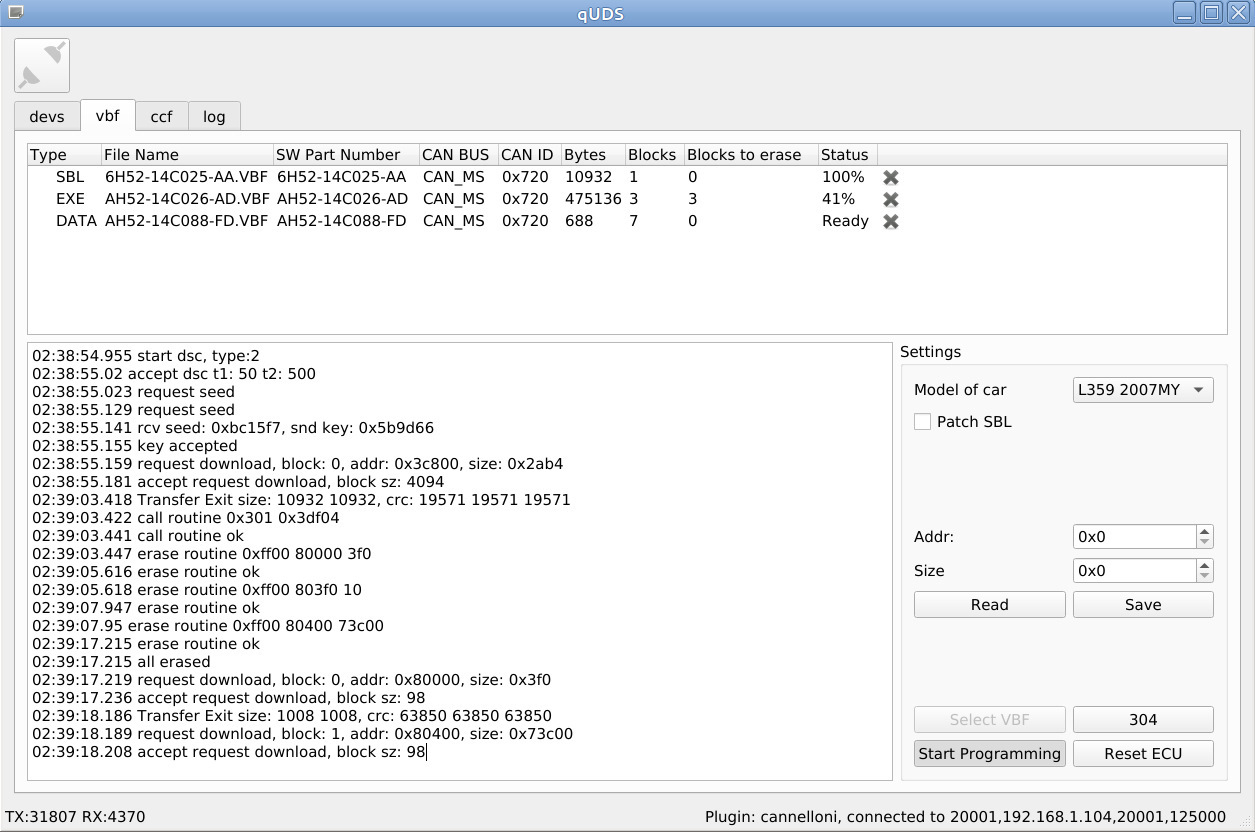
Task: Click the Blocks to erase column header
Action: click(x=750, y=155)
